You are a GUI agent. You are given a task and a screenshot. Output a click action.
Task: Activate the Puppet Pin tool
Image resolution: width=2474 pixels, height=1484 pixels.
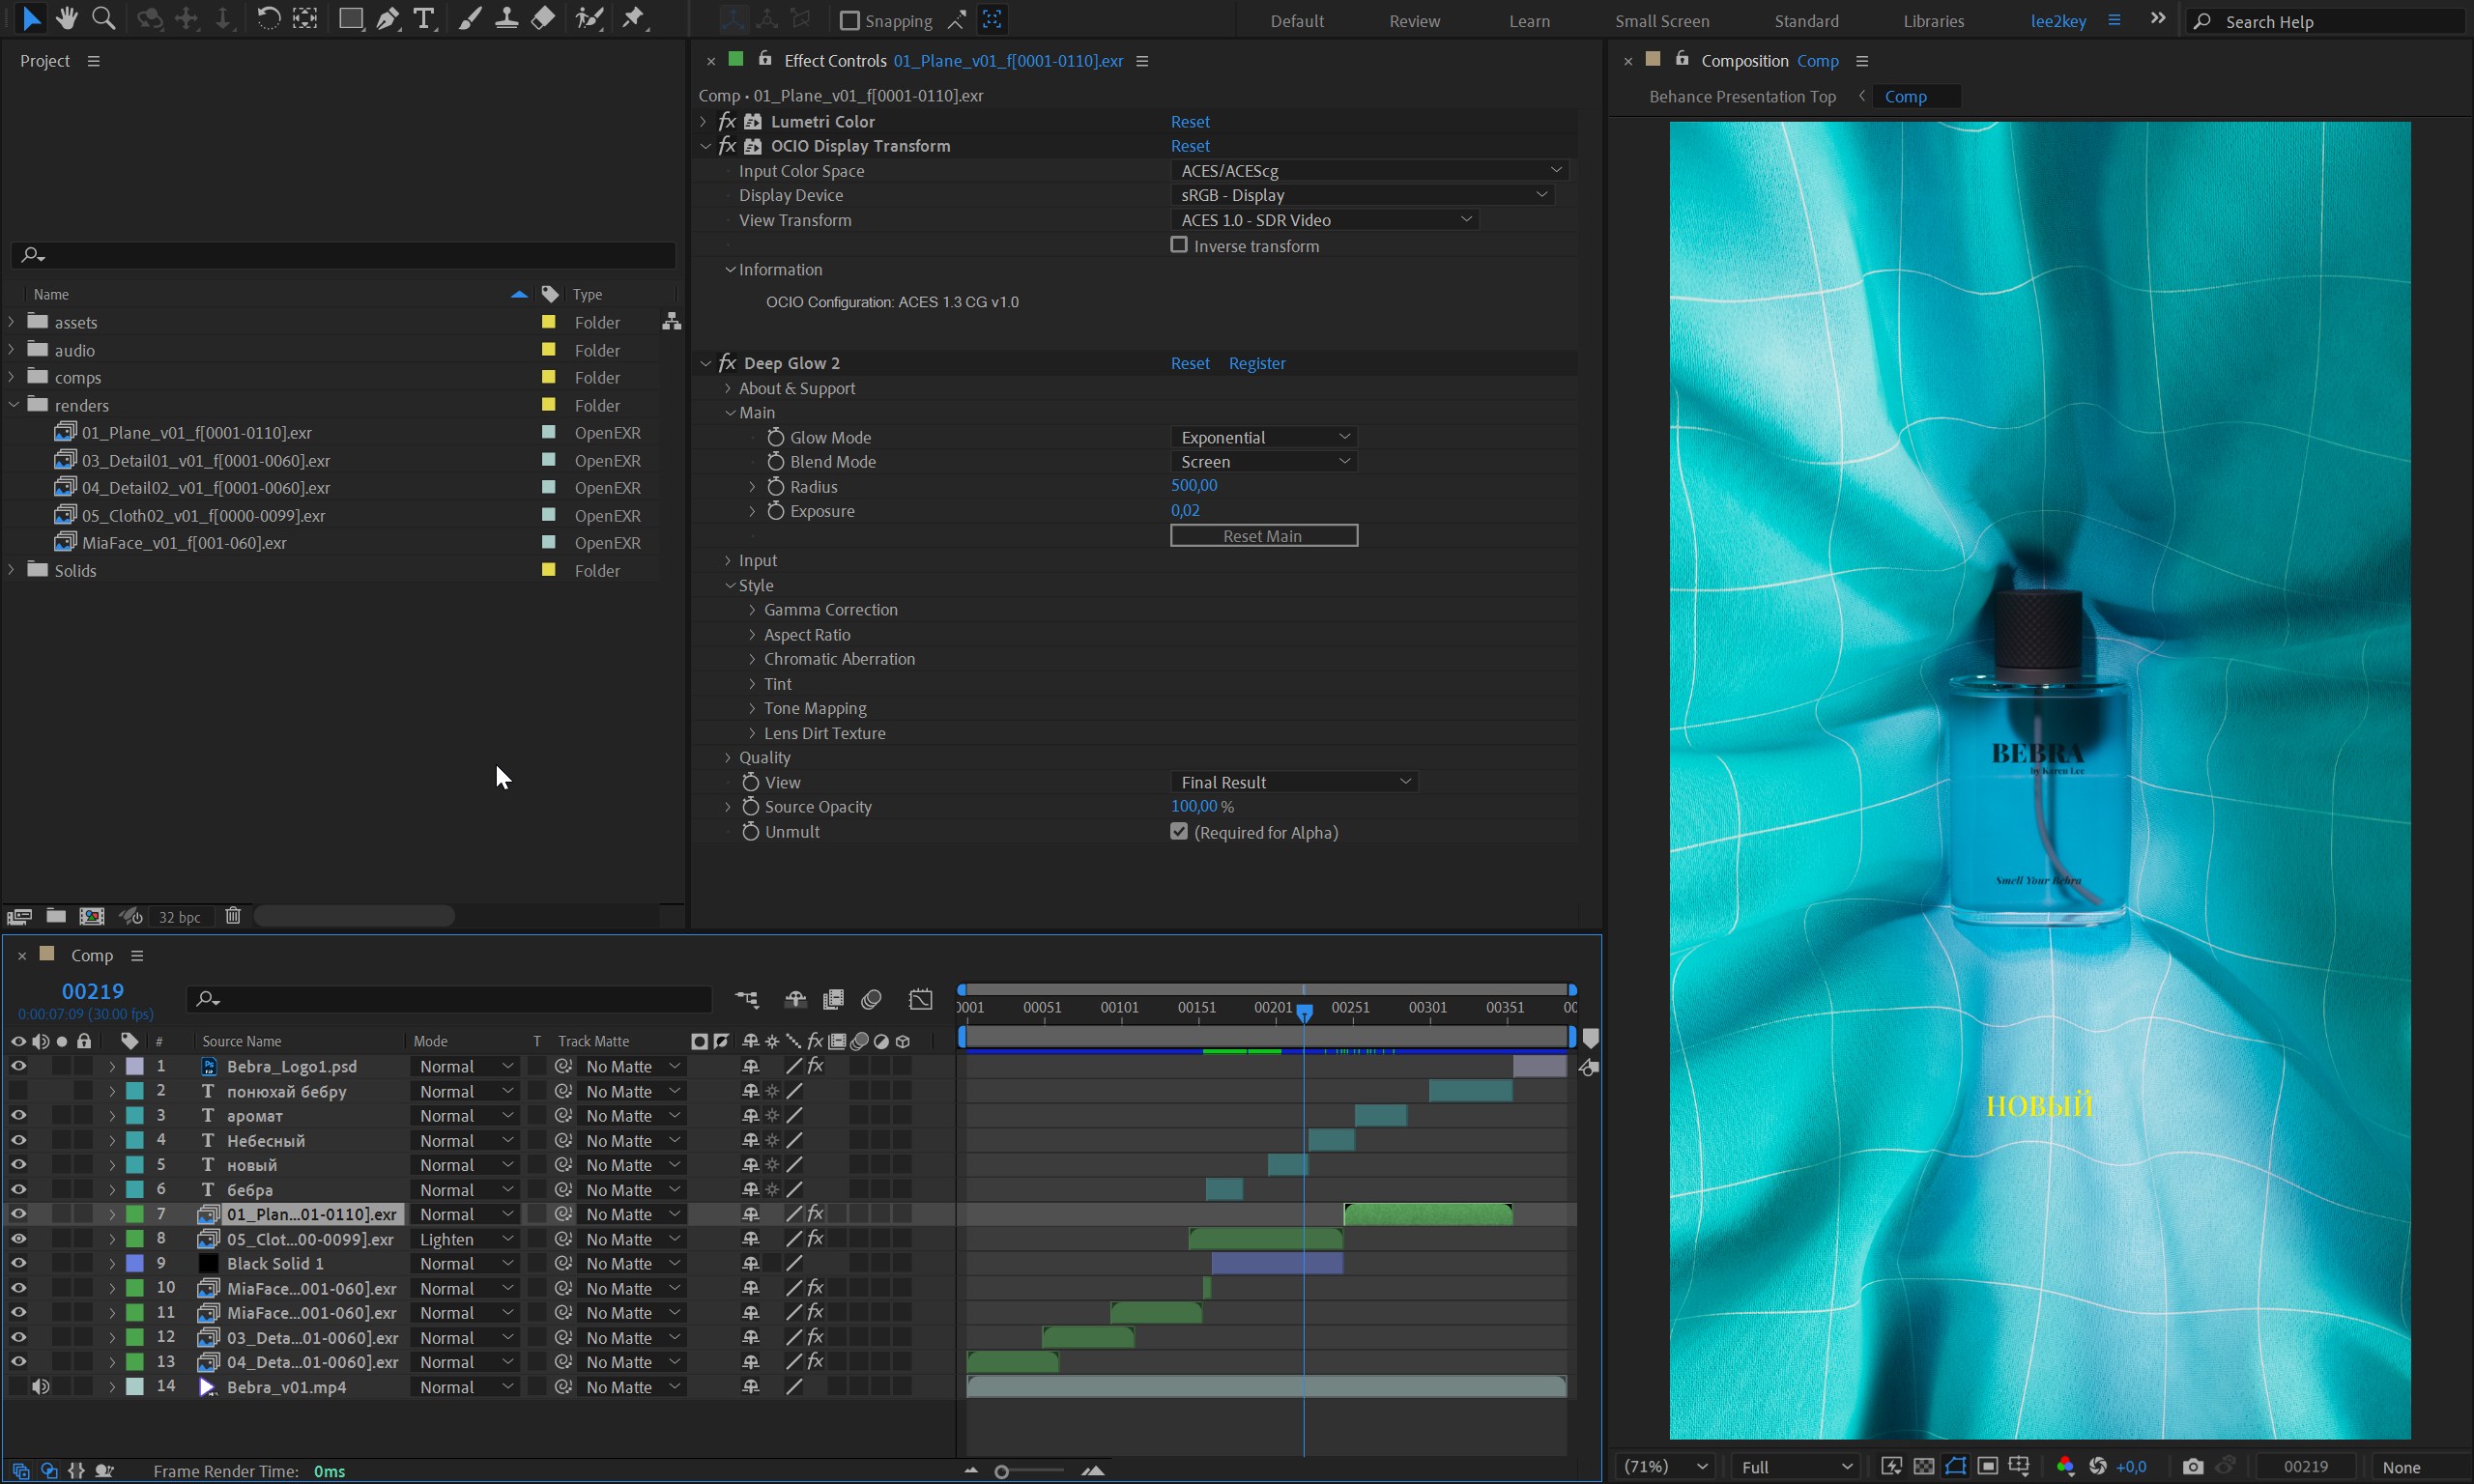[634, 18]
